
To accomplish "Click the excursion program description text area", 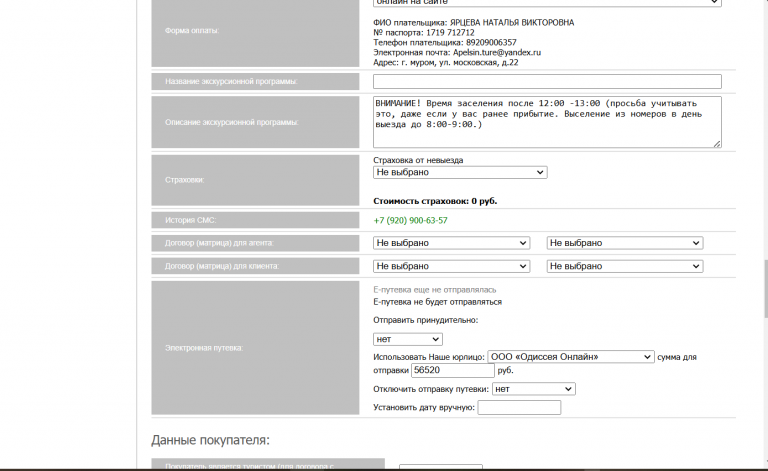I will [x=547, y=122].
